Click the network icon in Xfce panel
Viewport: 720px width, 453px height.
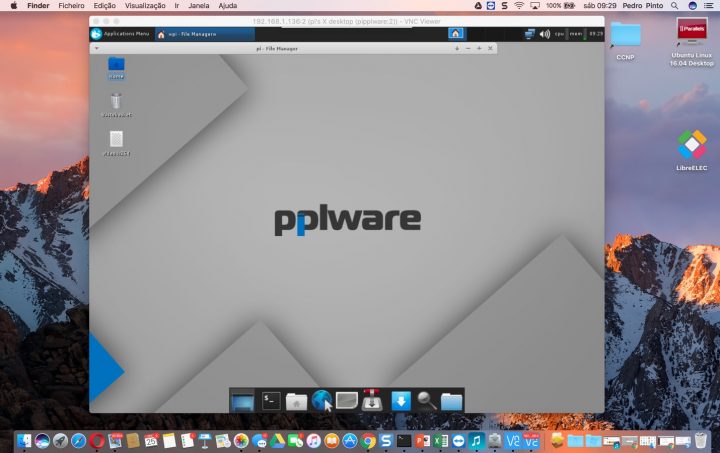pos(529,34)
